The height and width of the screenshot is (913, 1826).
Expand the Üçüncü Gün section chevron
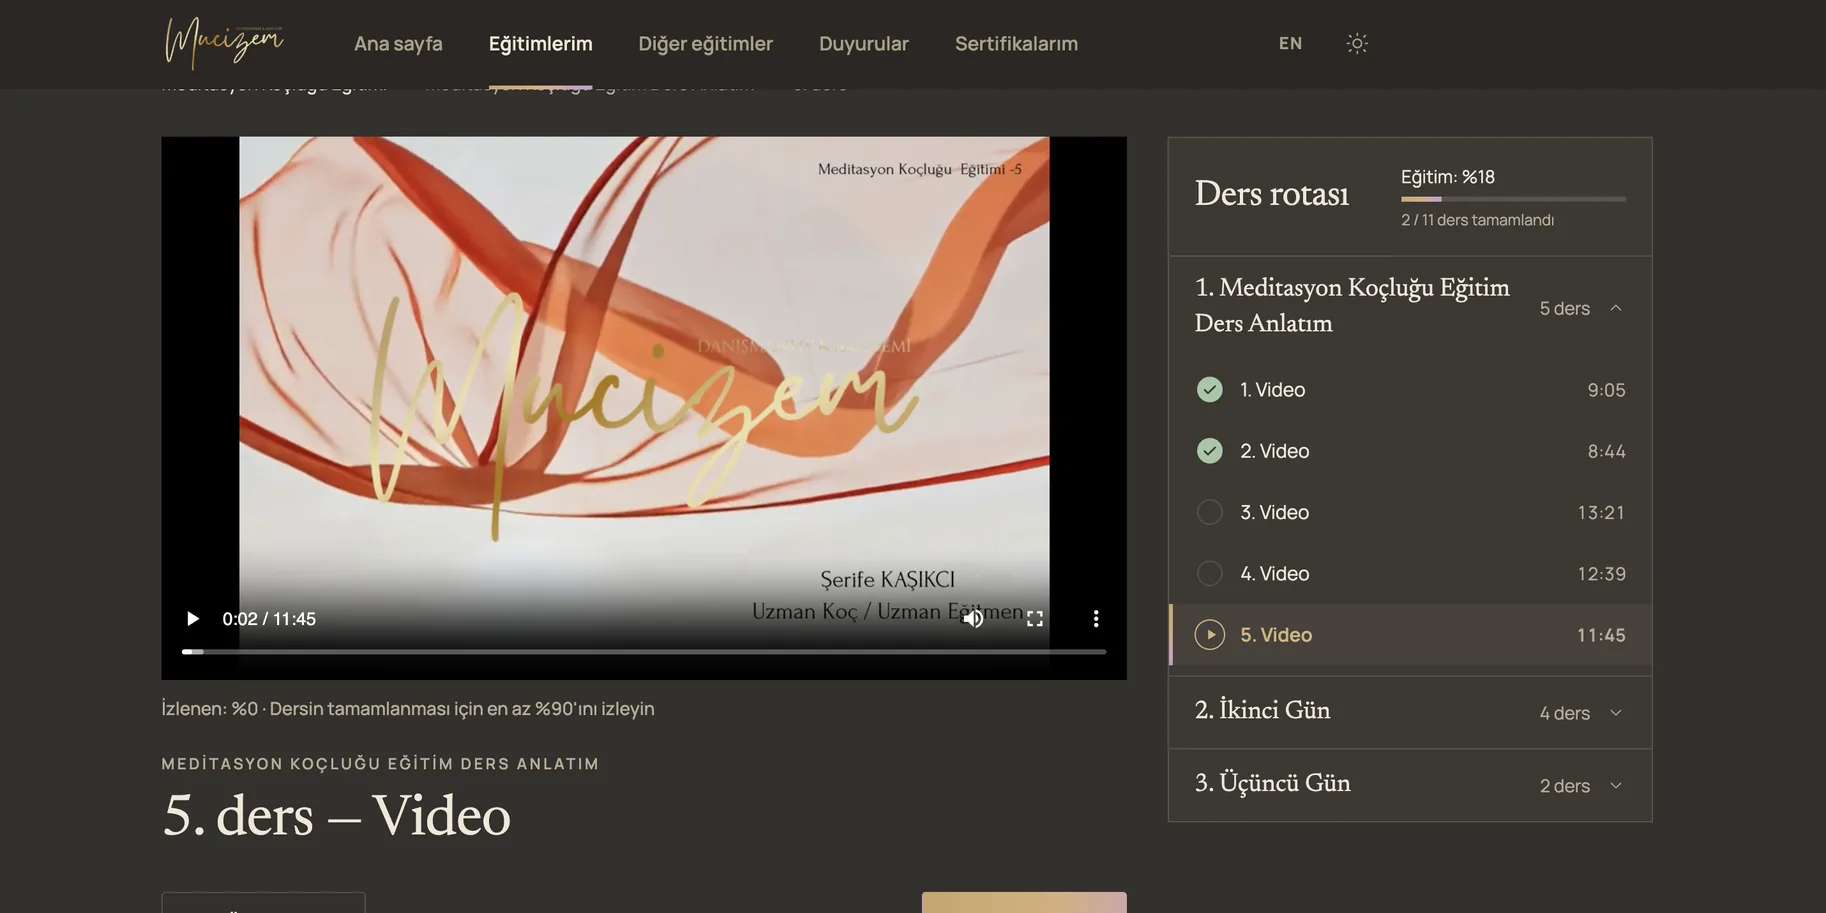tap(1616, 786)
